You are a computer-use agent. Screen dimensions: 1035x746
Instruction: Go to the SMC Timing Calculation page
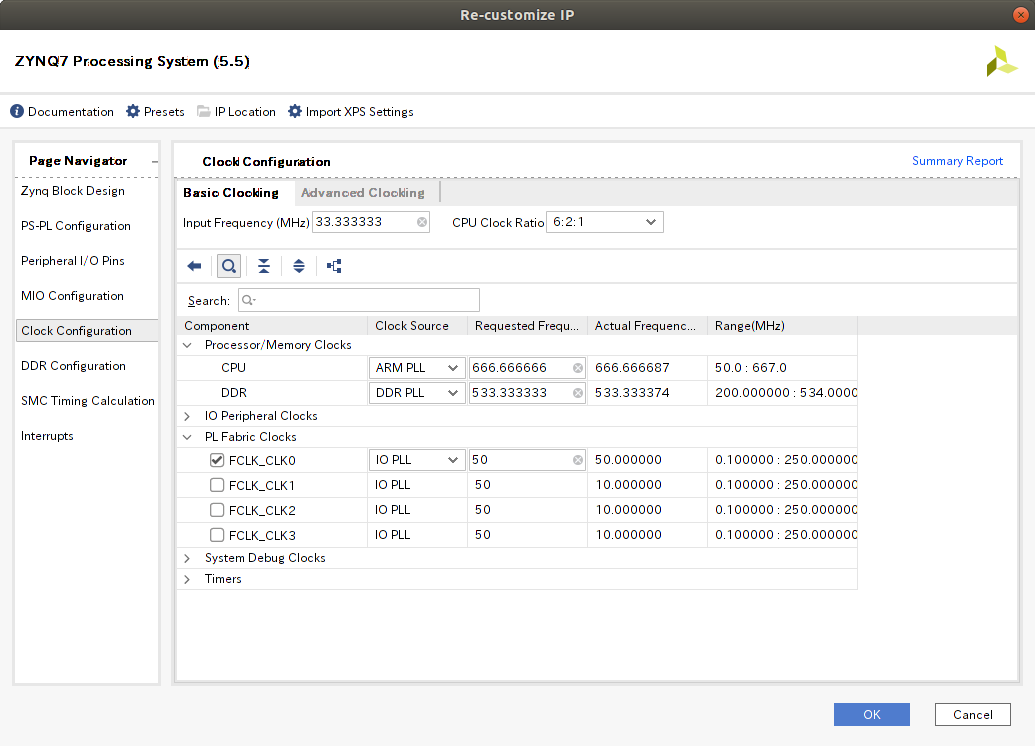click(x=87, y=401)
